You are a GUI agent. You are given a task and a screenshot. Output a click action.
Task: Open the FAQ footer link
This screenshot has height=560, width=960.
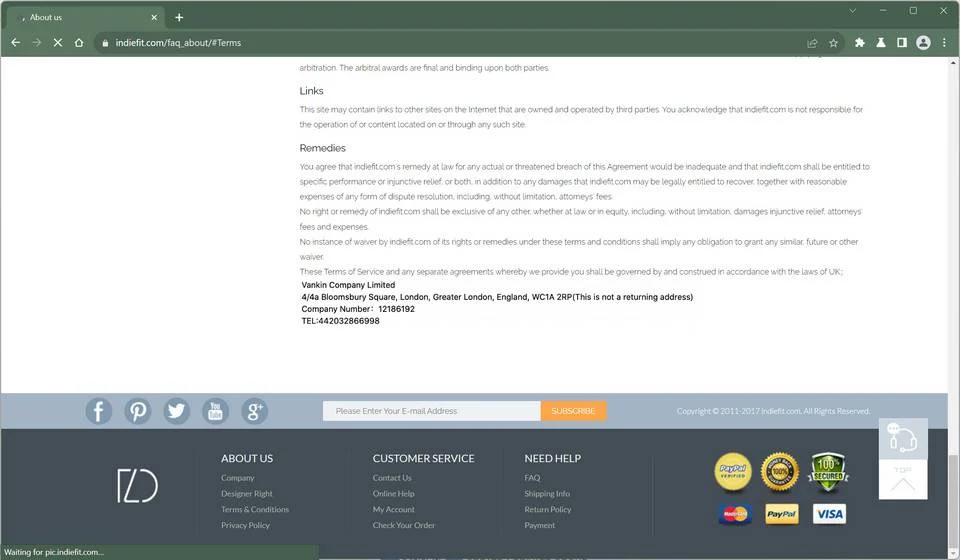[x=532, y=477]
